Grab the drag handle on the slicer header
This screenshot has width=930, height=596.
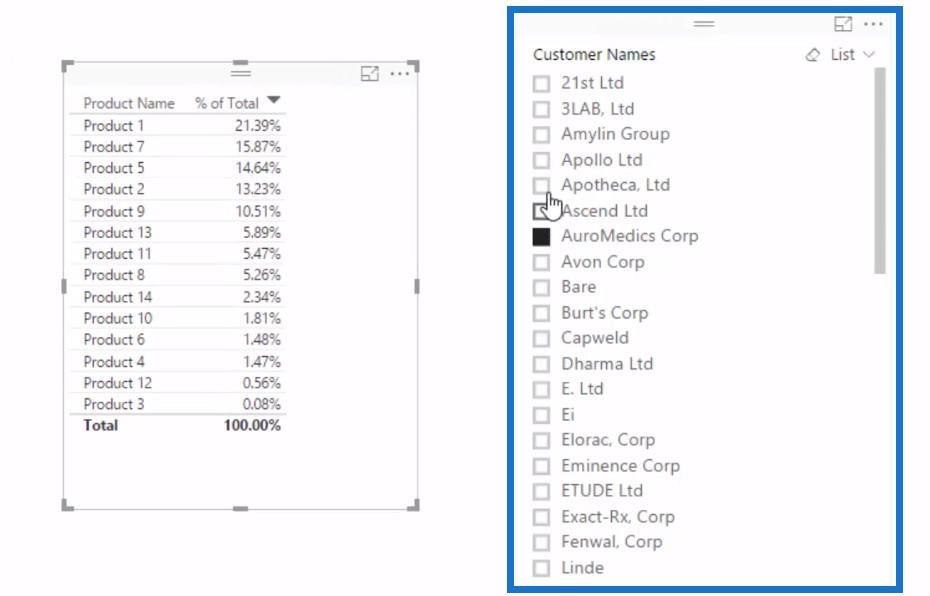point(703,24)
